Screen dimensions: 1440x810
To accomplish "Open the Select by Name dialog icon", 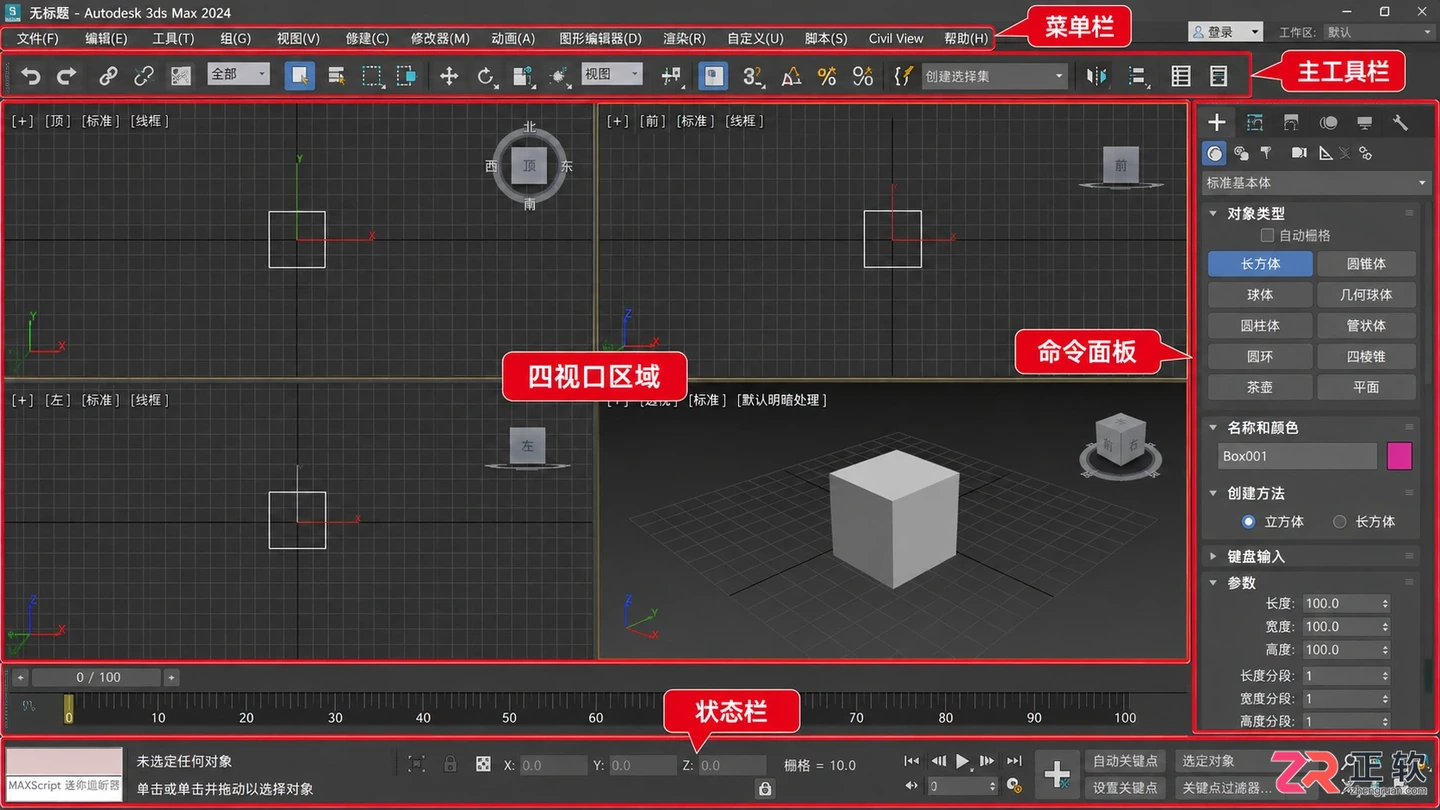I will [x=336, y=76].
